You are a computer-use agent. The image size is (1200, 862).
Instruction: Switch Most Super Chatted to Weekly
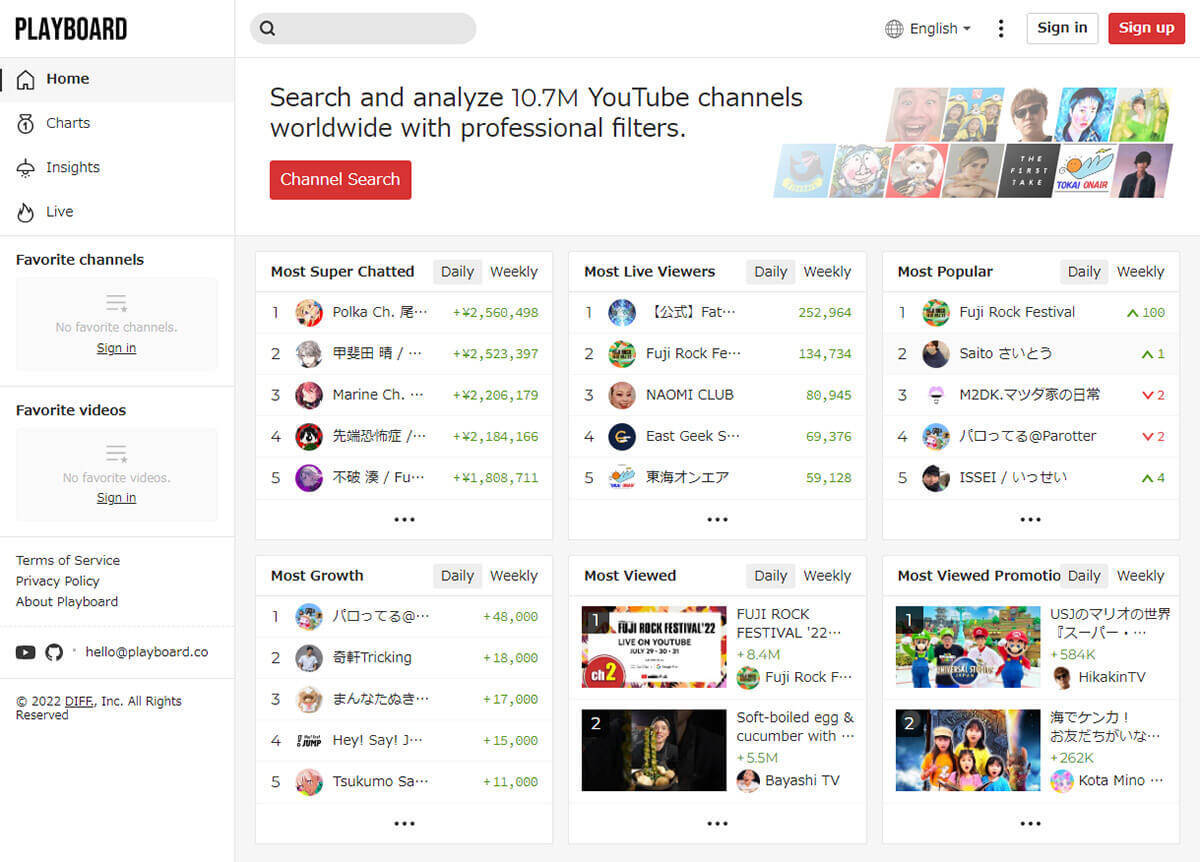514,272
